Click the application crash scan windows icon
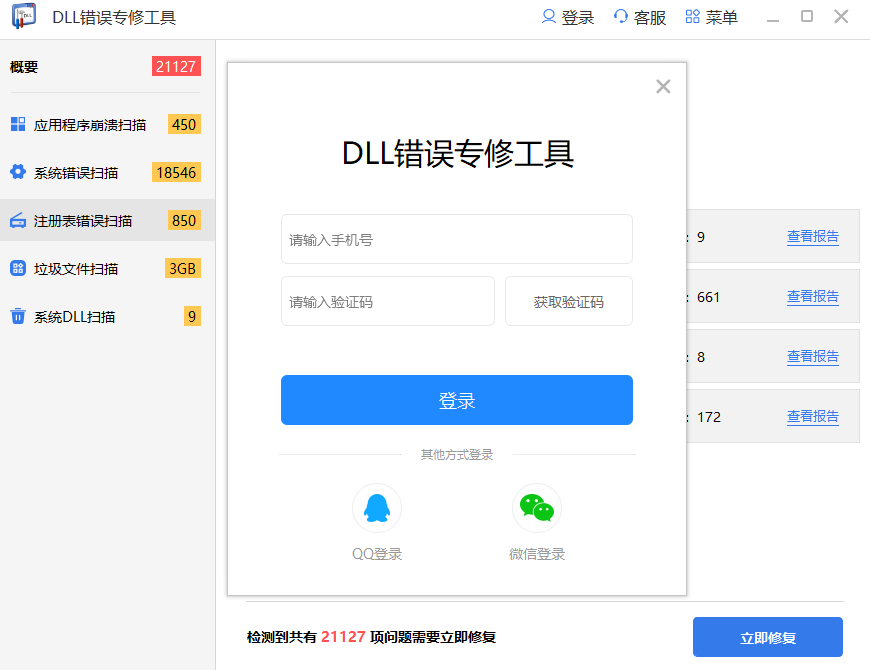This screenshot has width=870, height=670. click(18, 124)
